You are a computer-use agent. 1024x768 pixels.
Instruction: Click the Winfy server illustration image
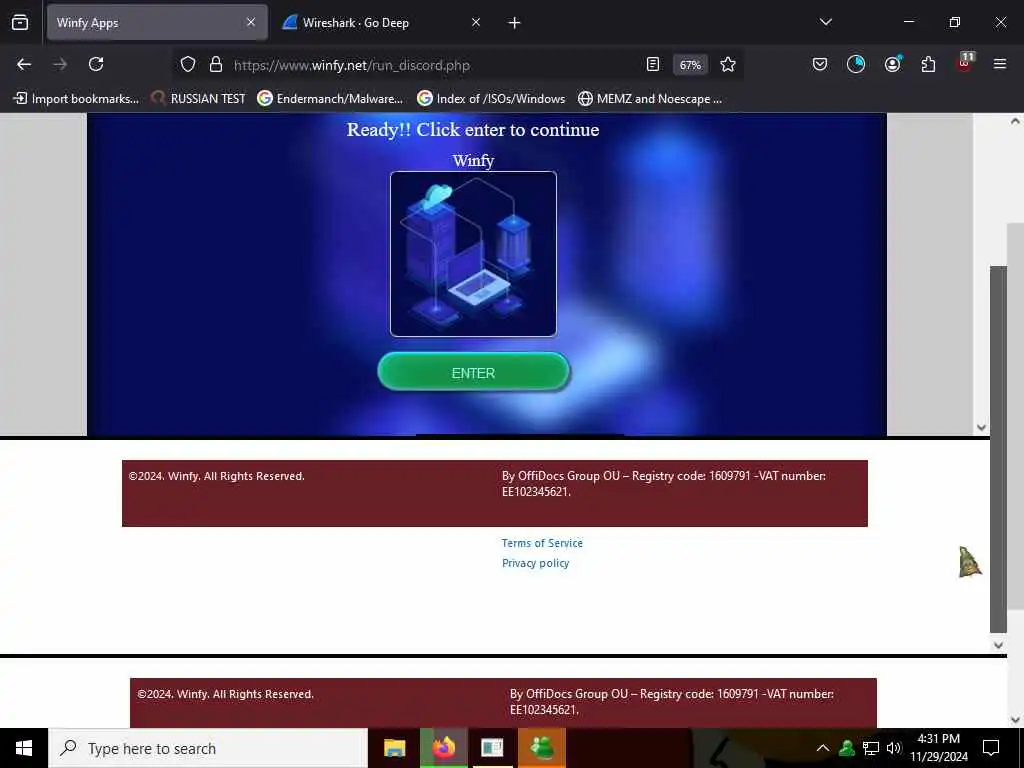click(x=473, y=254)
